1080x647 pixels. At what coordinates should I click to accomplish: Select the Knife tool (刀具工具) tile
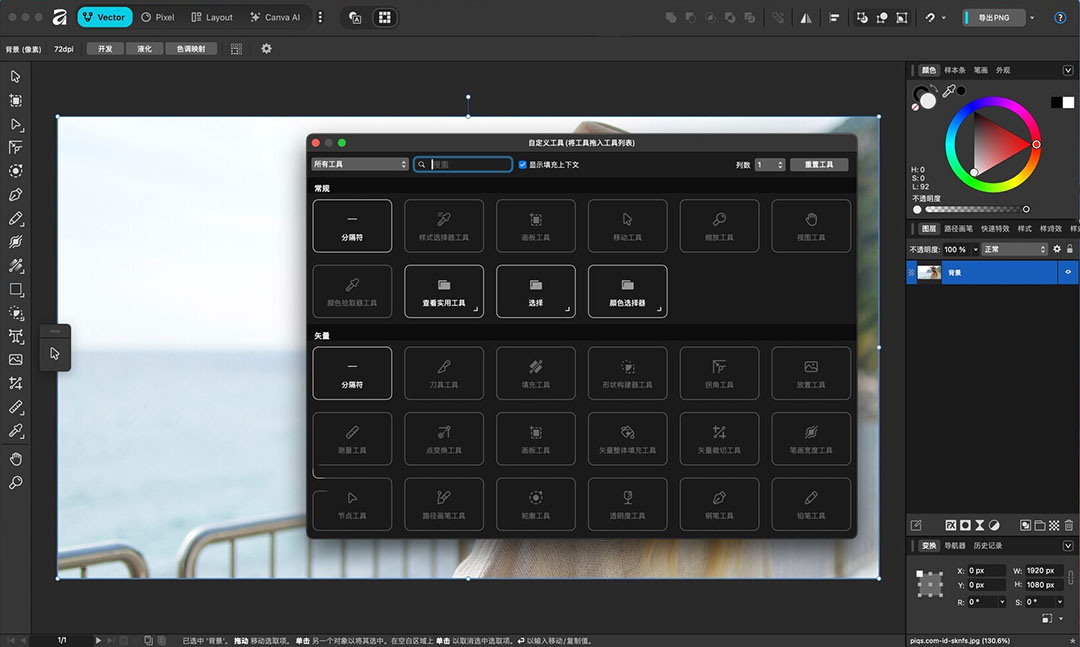click(444, 373)
